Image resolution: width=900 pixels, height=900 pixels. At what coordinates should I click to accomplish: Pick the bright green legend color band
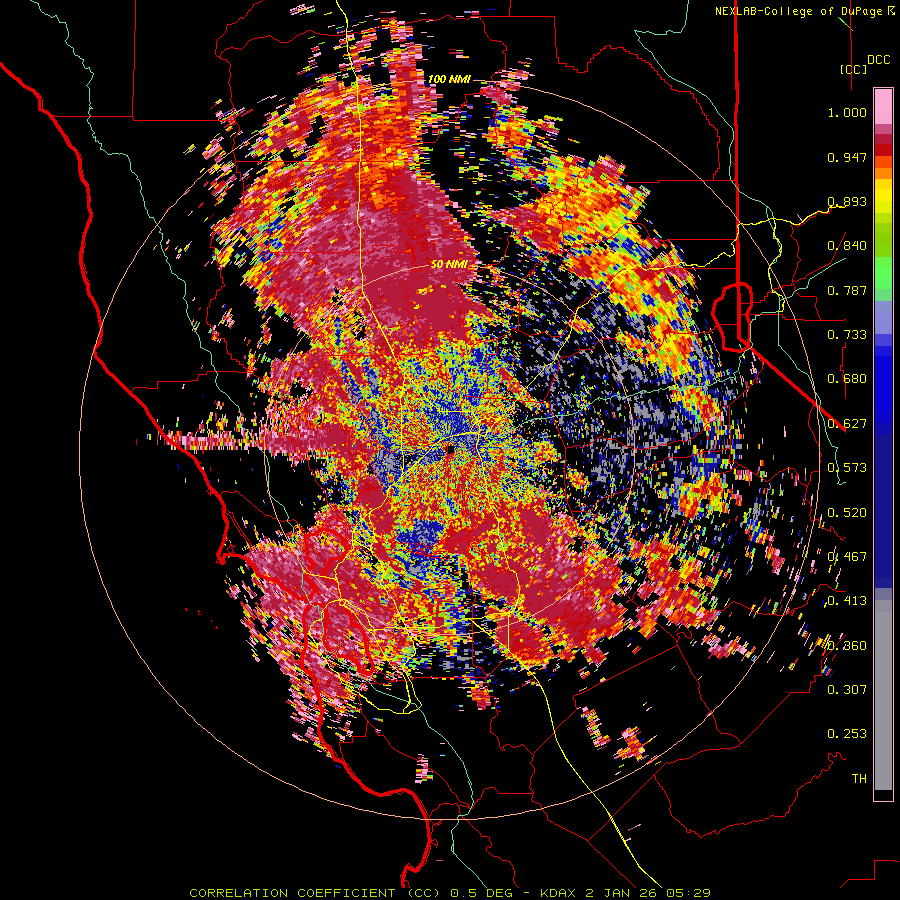click(883, 273)
